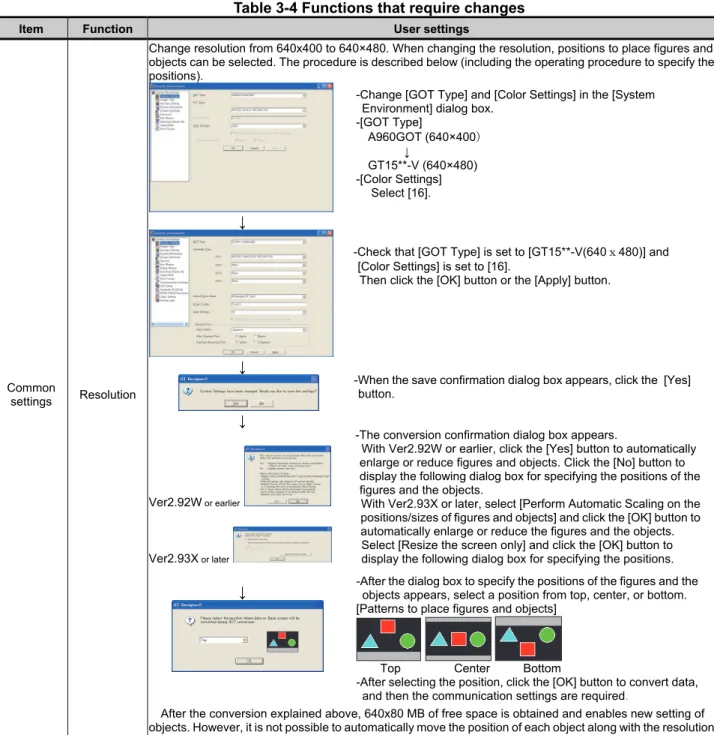Click No in the save confirmation dialog

(262, 404)
